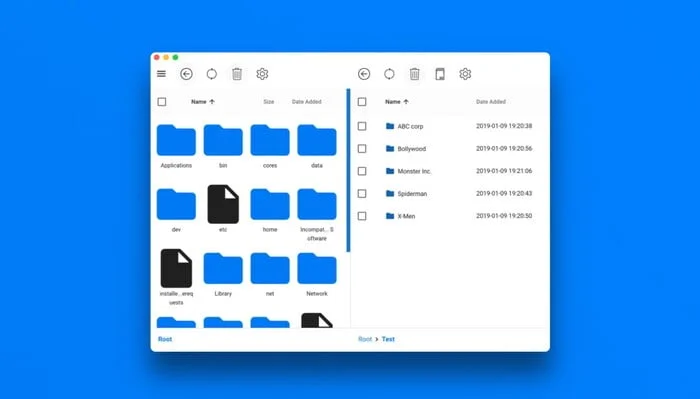Select the cores folder
Screen dimensions: 700x399
(x=270, y=140)
